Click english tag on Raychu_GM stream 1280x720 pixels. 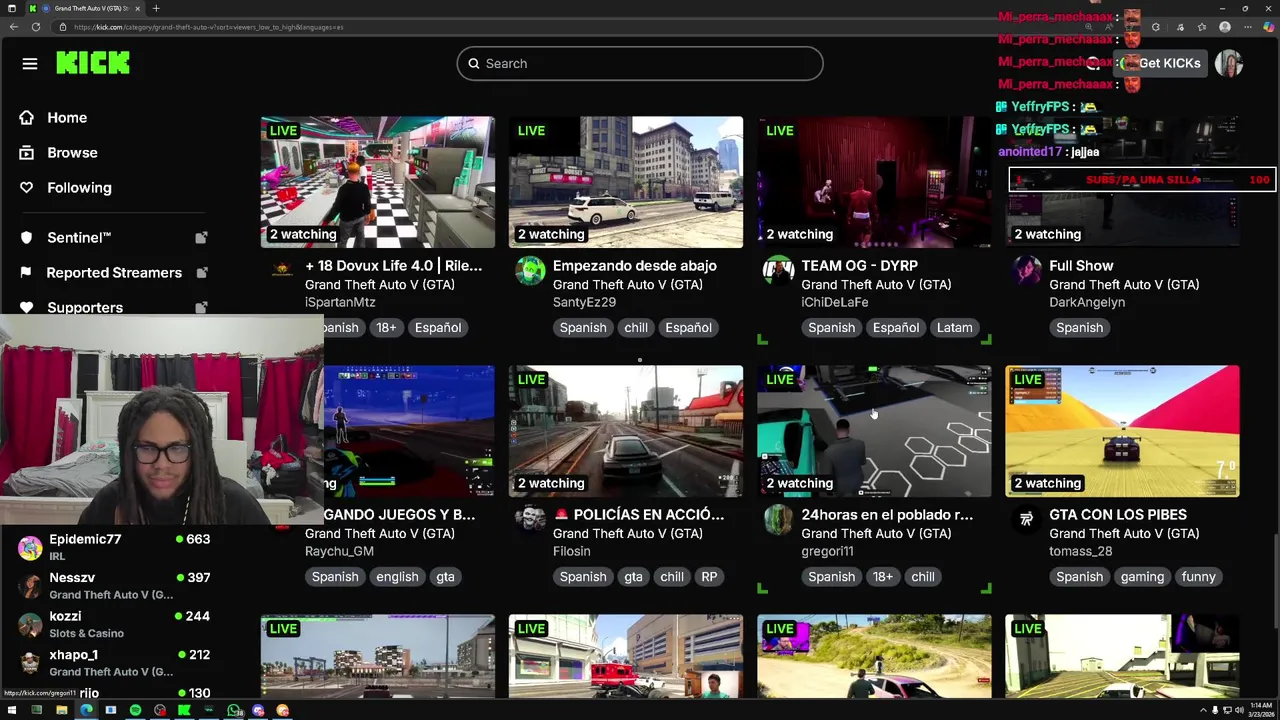397,576
